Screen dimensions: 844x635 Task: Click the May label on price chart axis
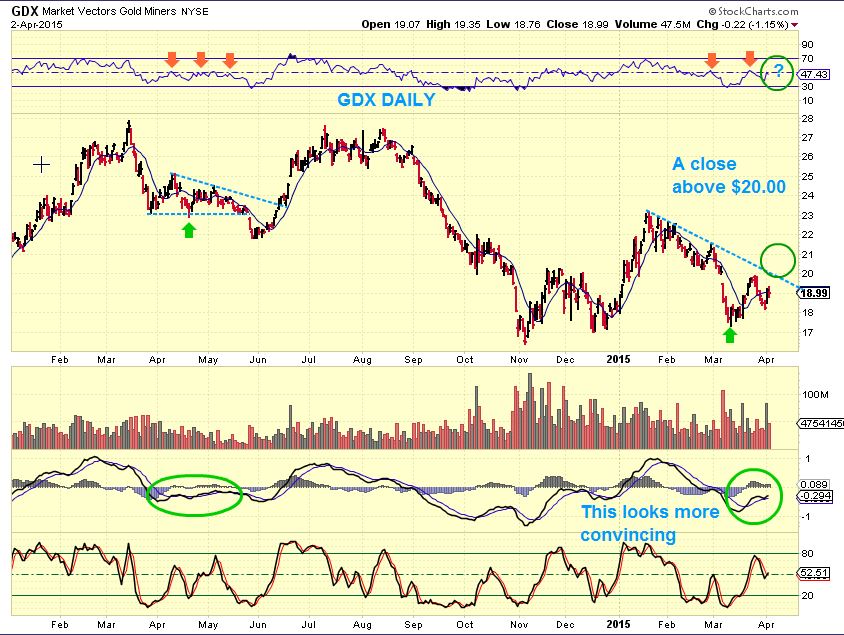(x=208, y=359)
